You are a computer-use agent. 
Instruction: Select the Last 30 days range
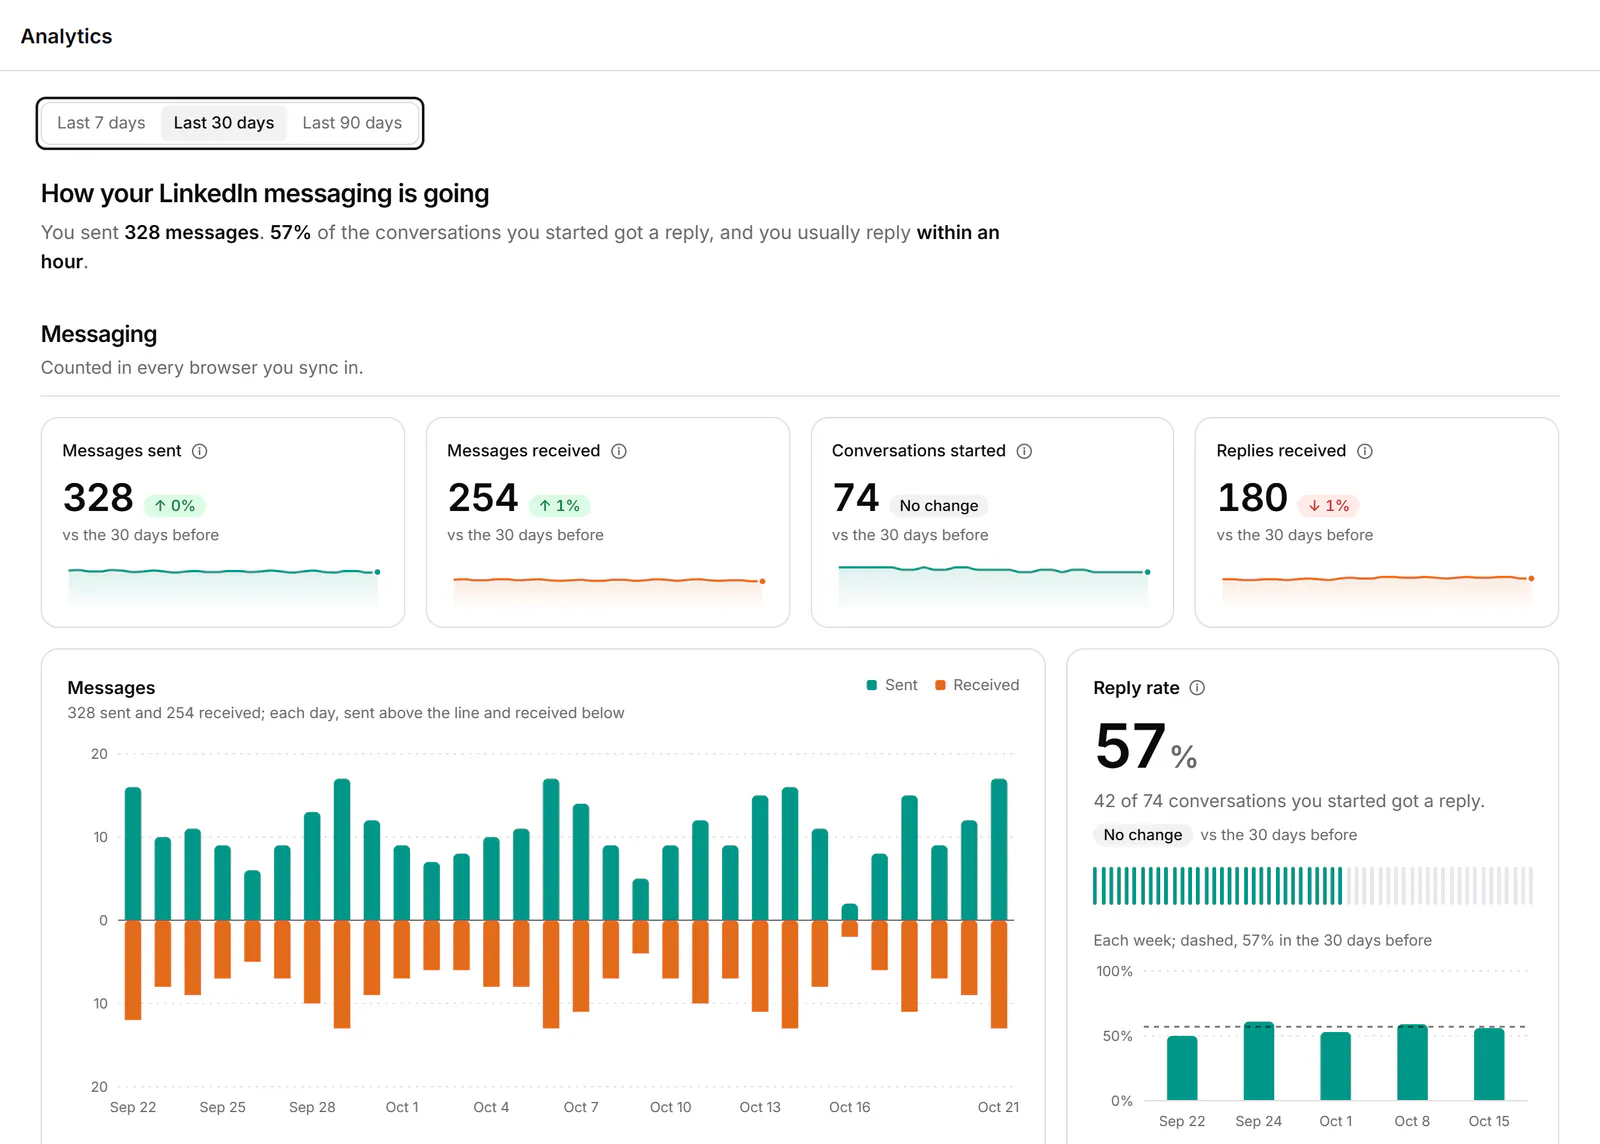click(x=224, y=123)
